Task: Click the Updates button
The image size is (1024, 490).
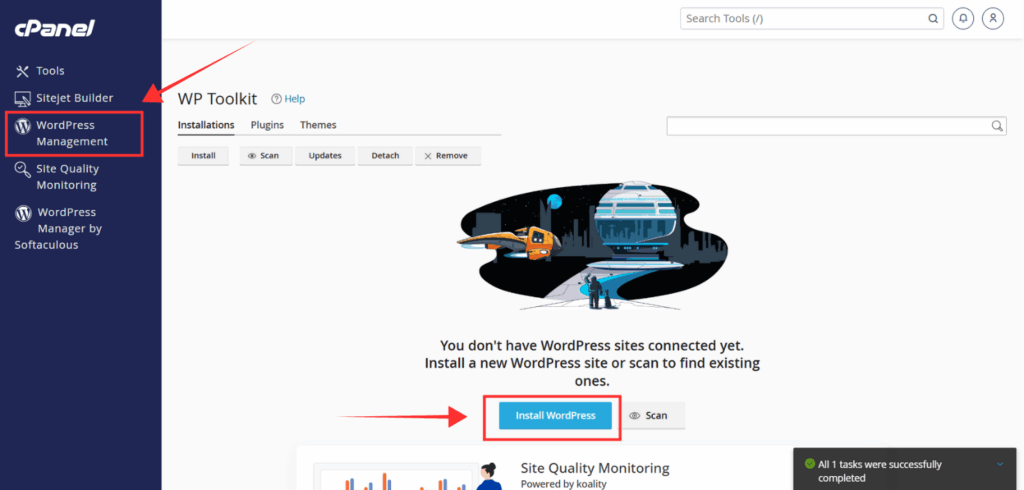Action: pos(325,156)
